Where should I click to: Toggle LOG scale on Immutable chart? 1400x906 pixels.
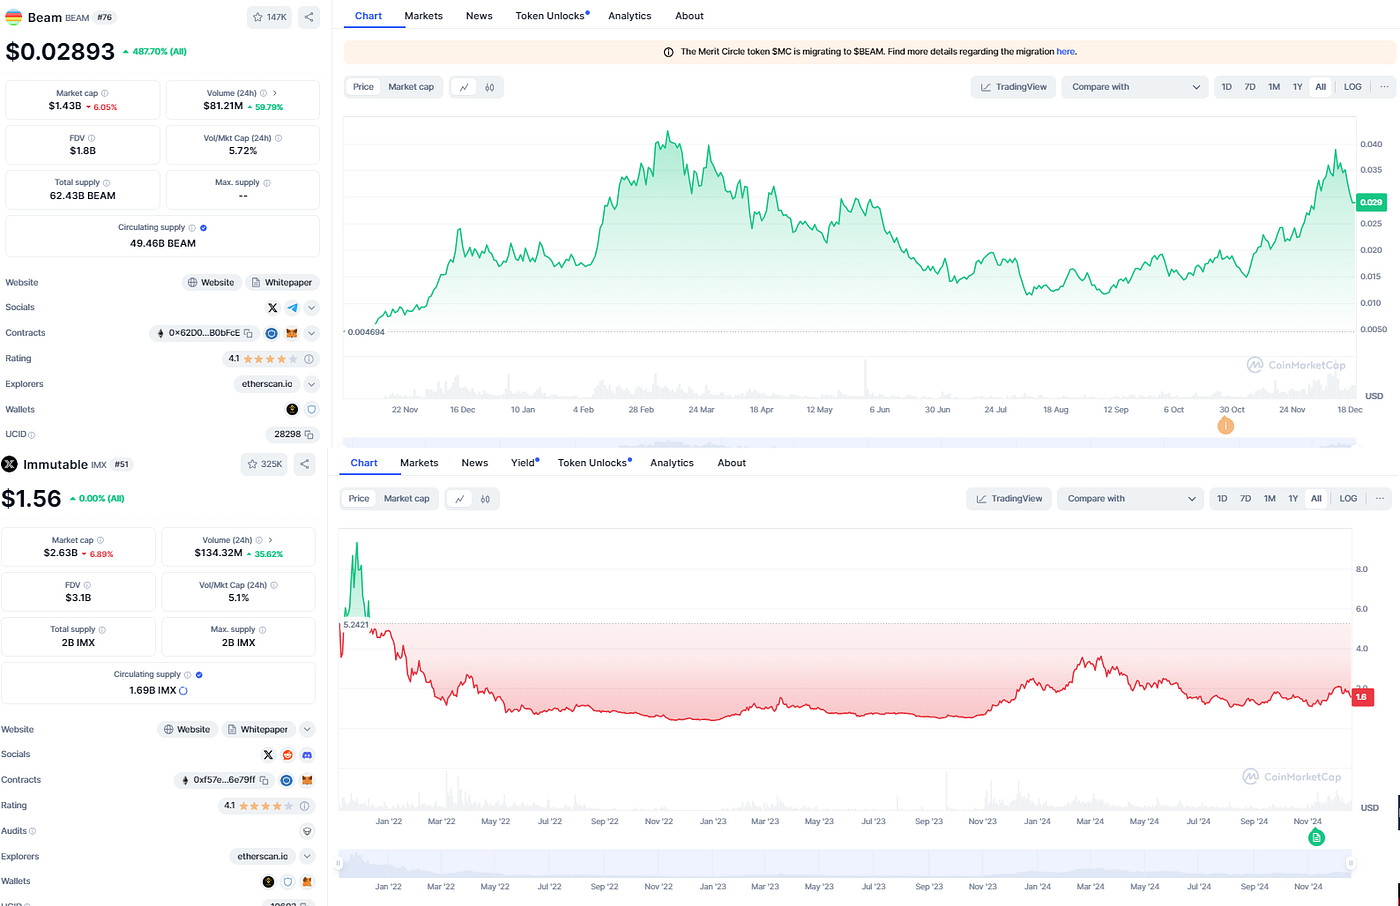coord(1348,499)
